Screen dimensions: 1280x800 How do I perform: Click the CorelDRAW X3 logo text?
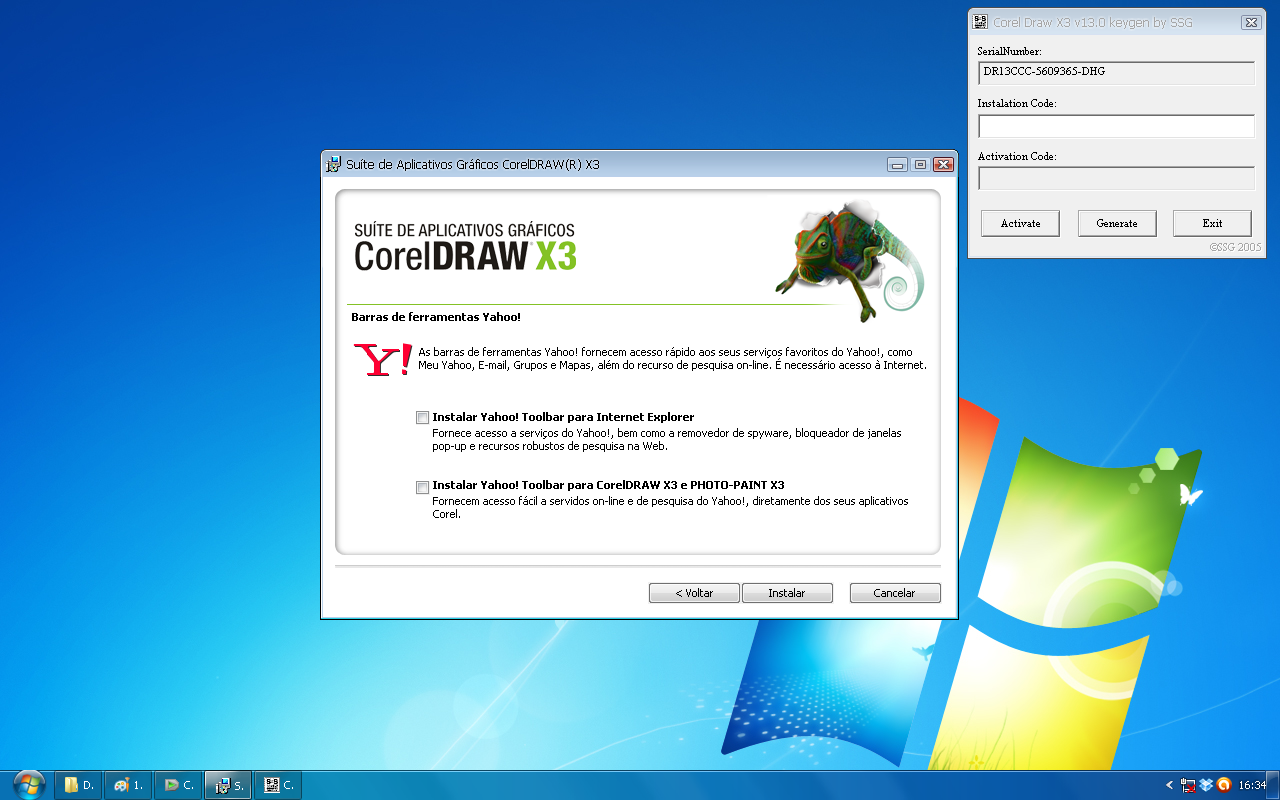465,256
